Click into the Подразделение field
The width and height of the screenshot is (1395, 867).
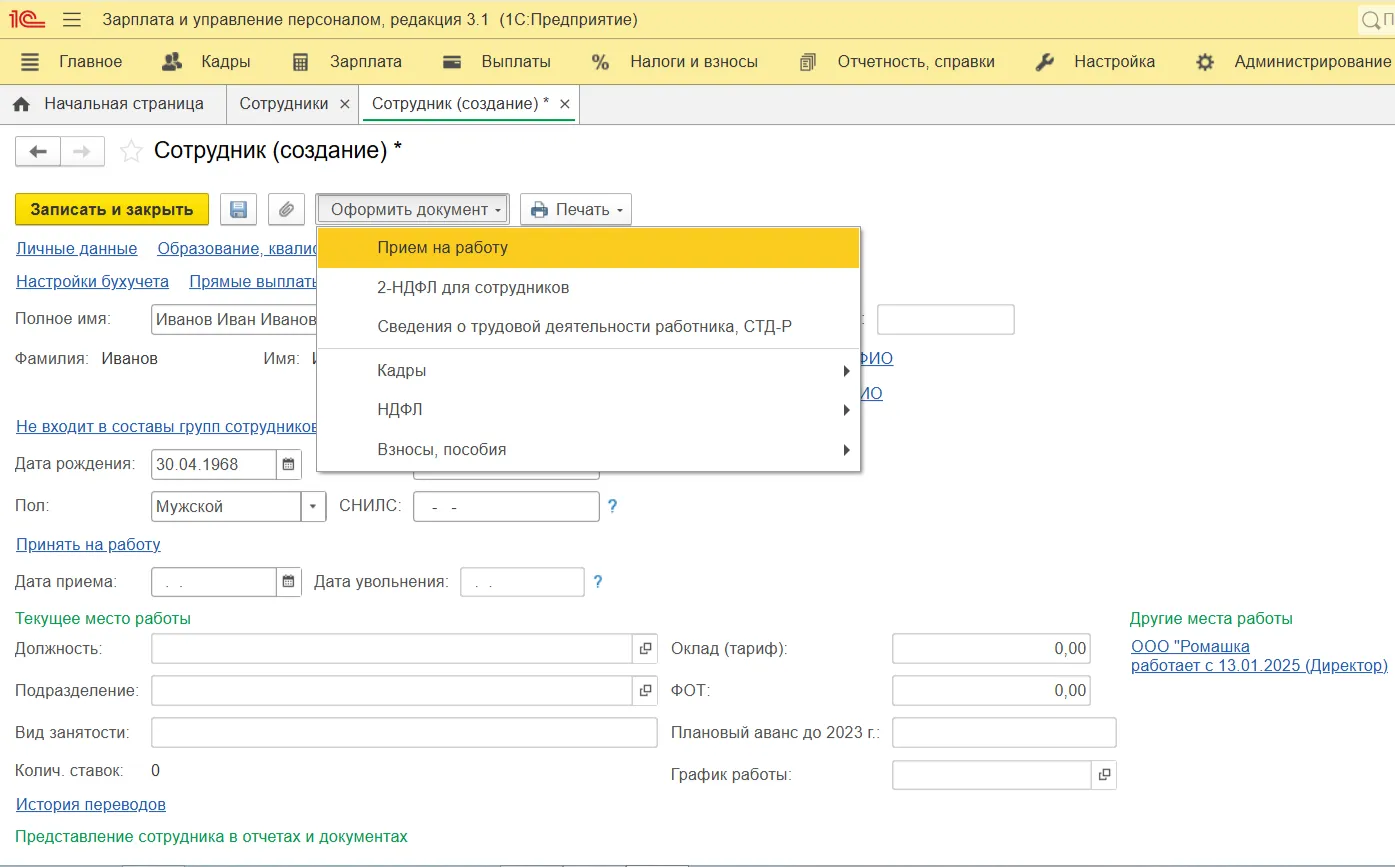(392, 690)
